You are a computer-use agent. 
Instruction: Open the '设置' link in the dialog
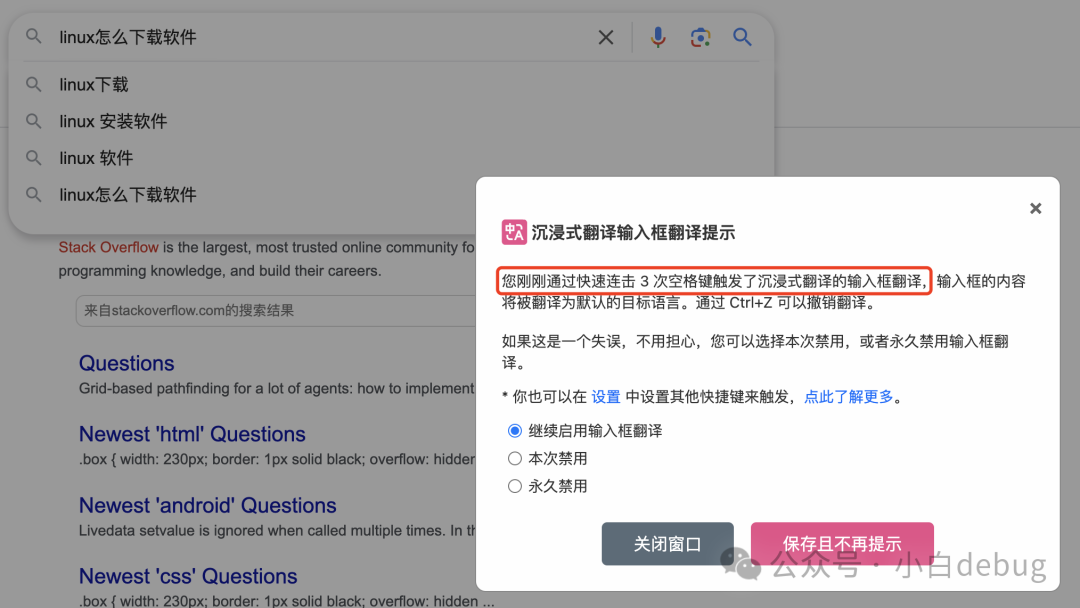point(606,397)
